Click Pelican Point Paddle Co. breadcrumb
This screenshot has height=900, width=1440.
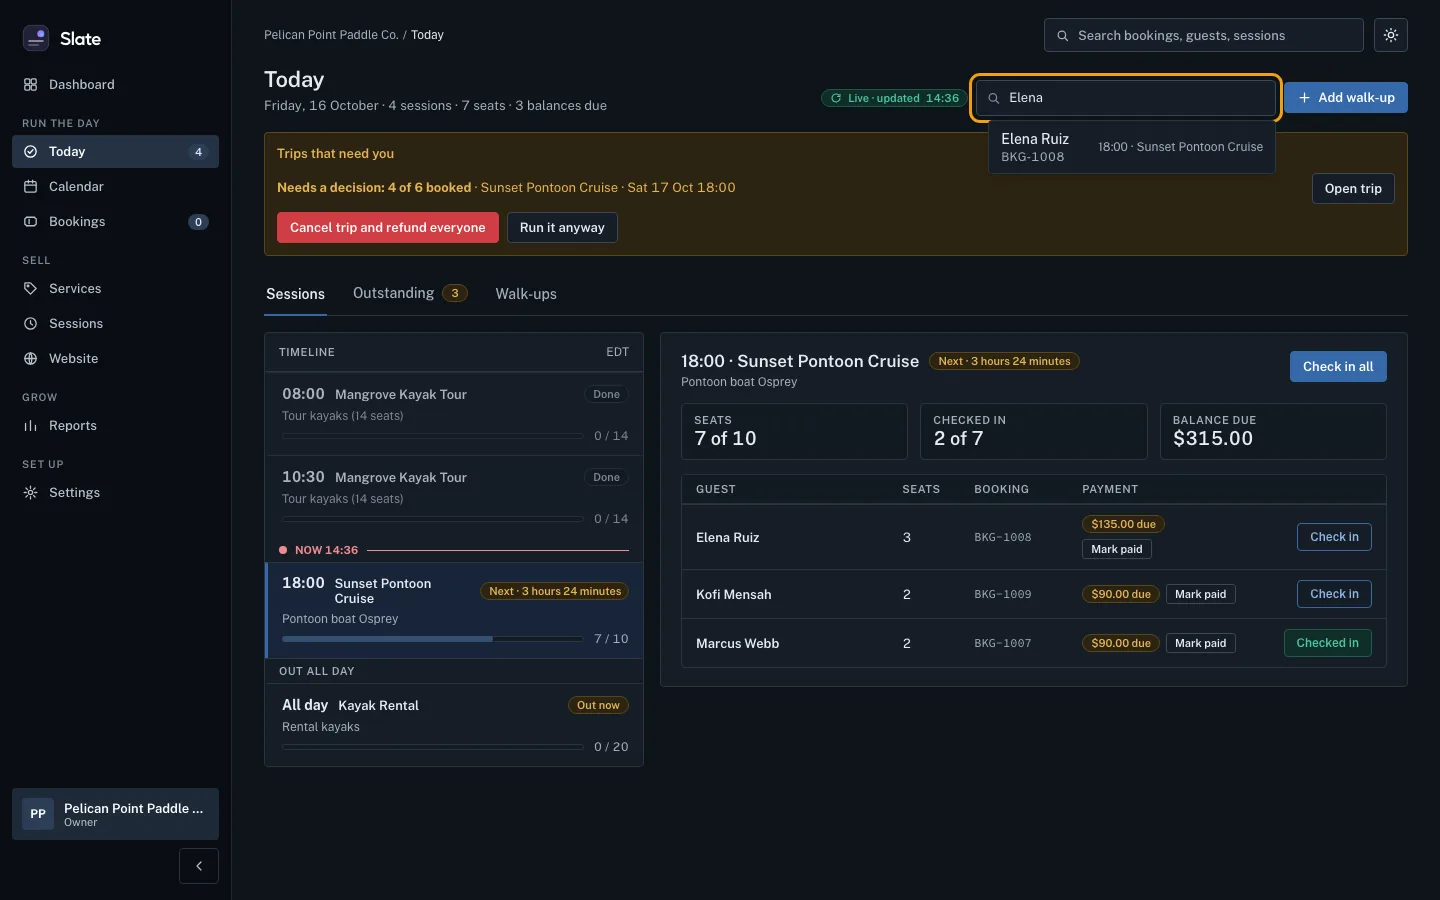tap(331, 35)
